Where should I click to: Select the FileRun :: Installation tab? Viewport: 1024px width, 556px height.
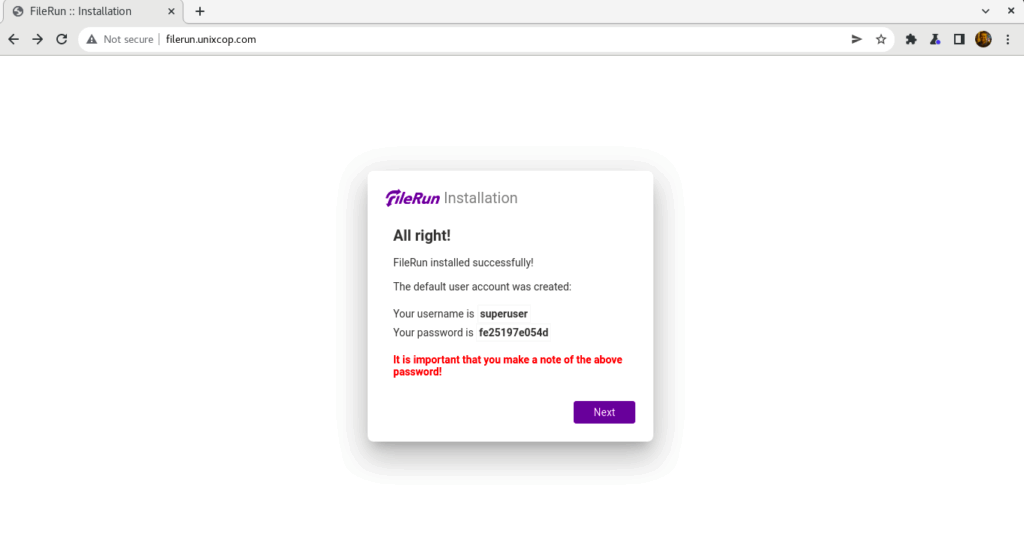(x=80, y=11)
